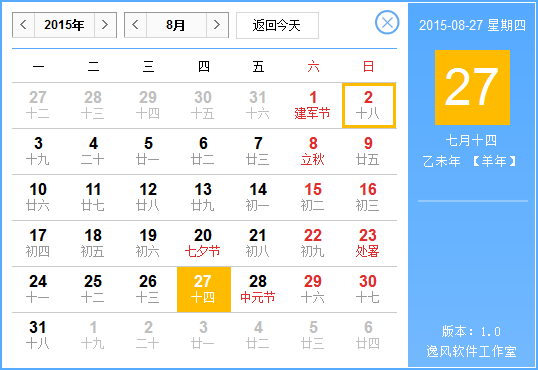538x370 pixels.
Task: Select greyed September 5 廿三
Action: tap(313, 335)
